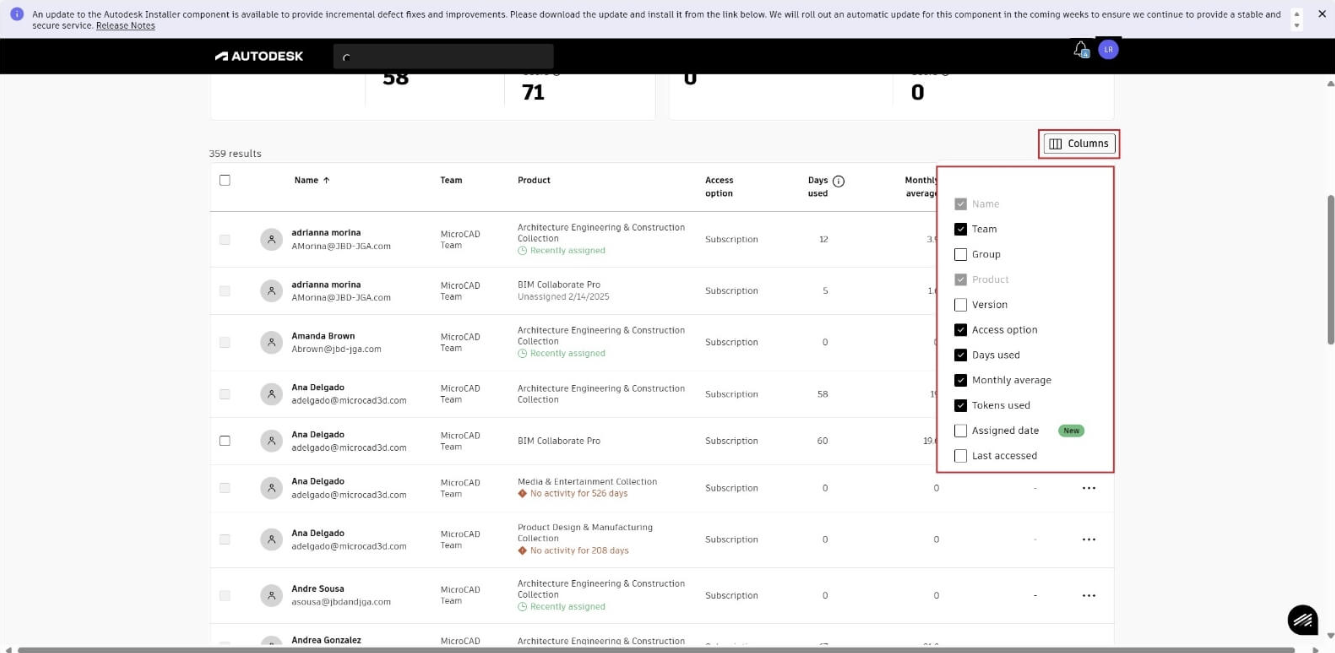The height and width of the screenshot is (653, 1335).
Task: Click the header search input field
Action: click(x=443, y=57)
